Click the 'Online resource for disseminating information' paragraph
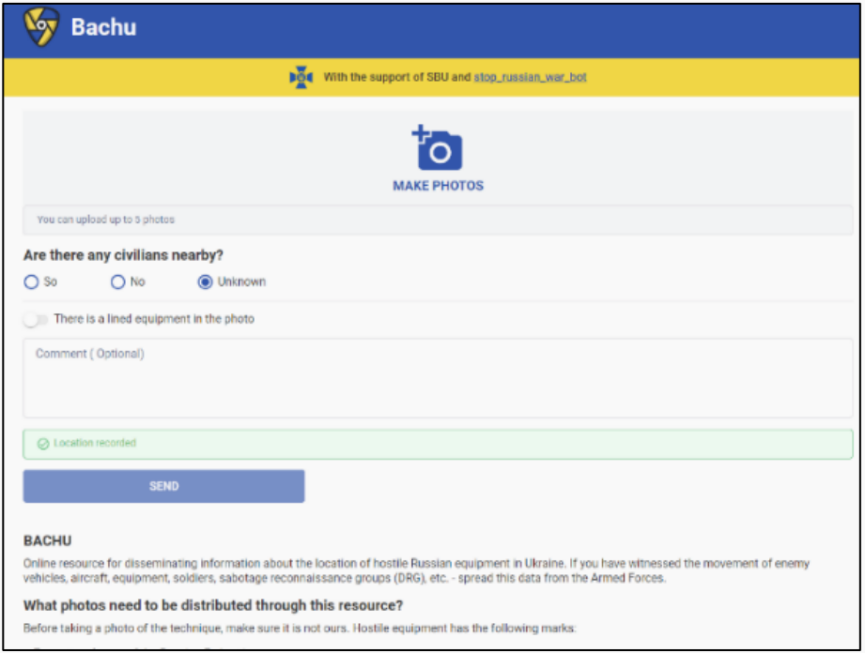The image size is (865, 653). [x=417, y=571]
